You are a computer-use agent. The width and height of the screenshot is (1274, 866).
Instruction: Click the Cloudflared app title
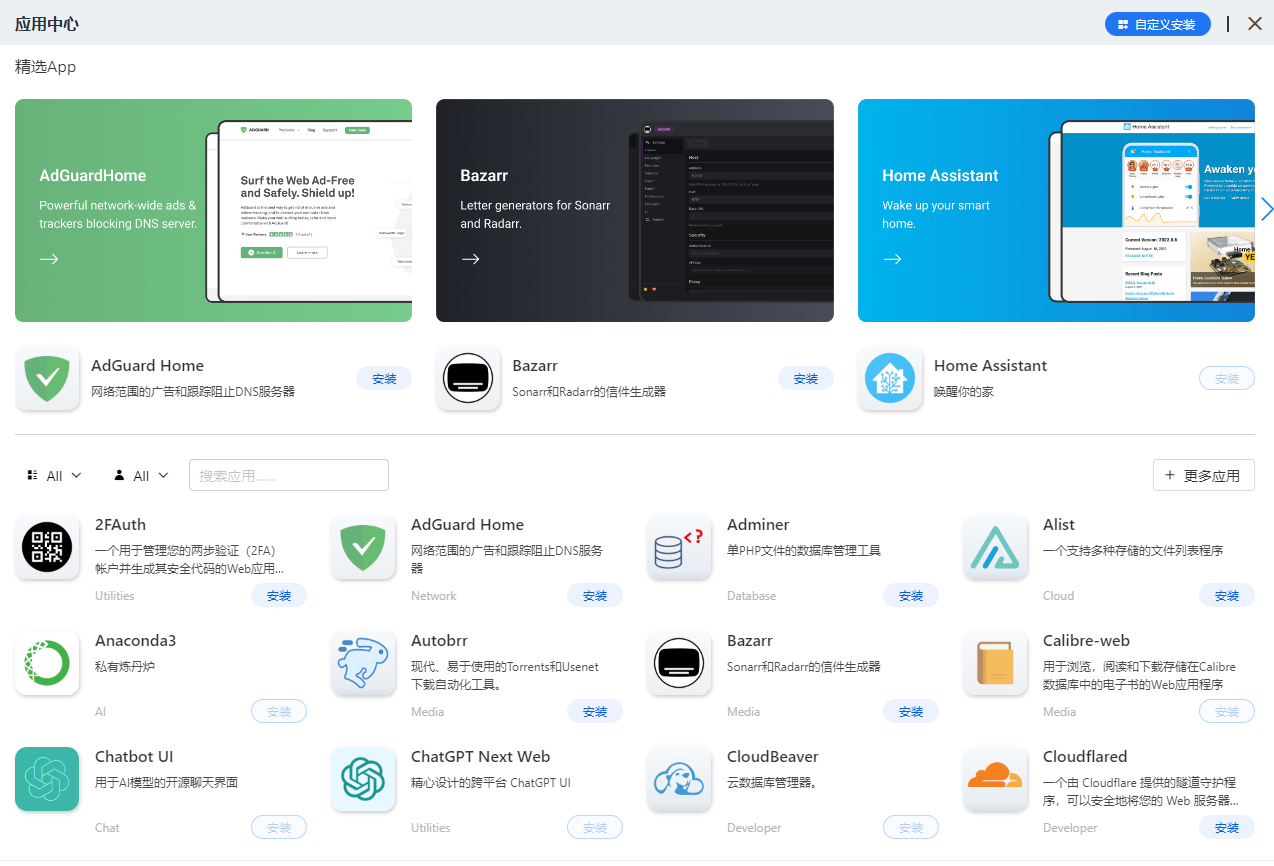(1085, 756)
